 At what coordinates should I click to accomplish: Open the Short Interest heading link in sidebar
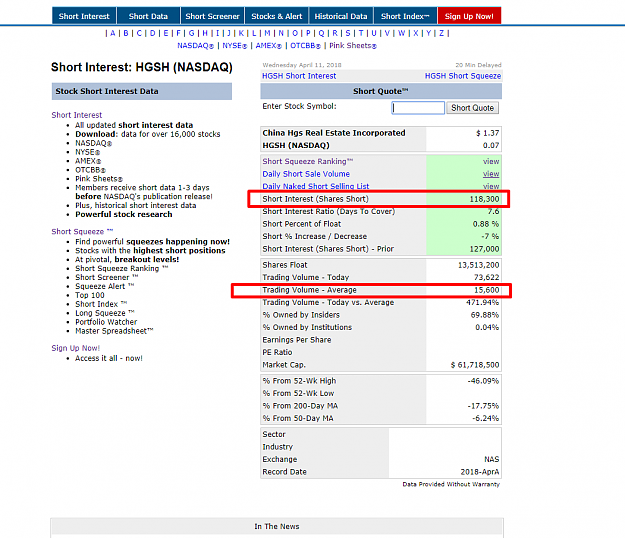pos(77,115)
